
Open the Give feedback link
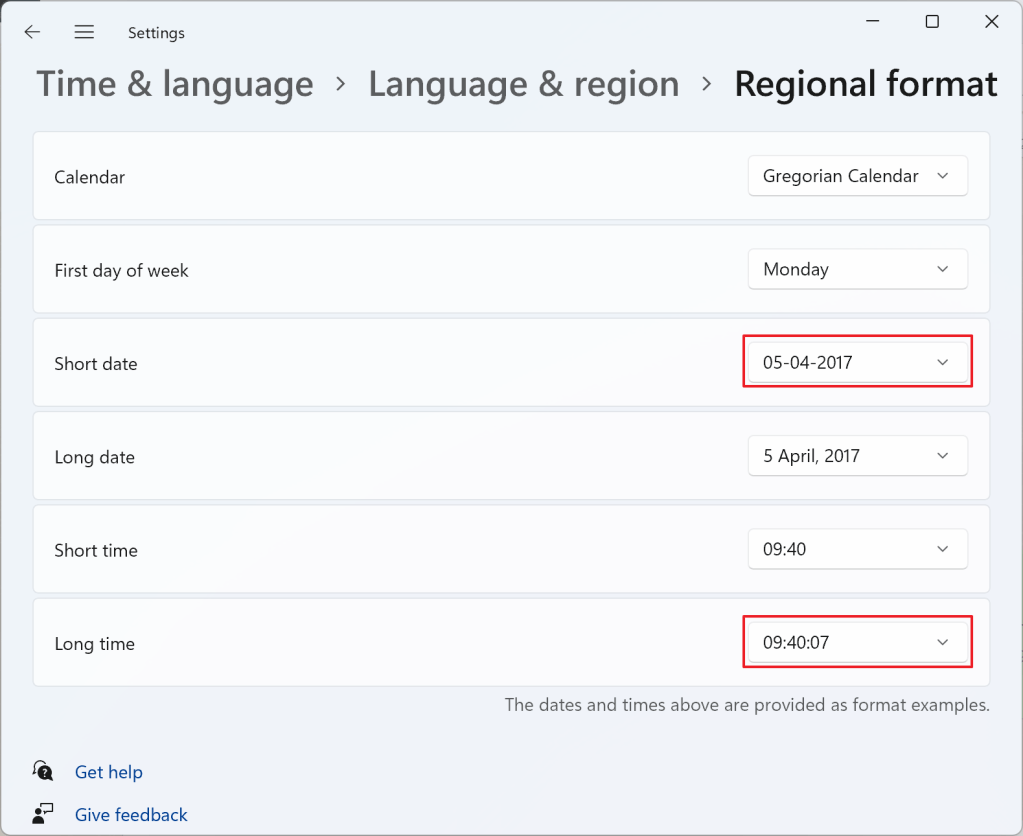click(x=131, y=815)
